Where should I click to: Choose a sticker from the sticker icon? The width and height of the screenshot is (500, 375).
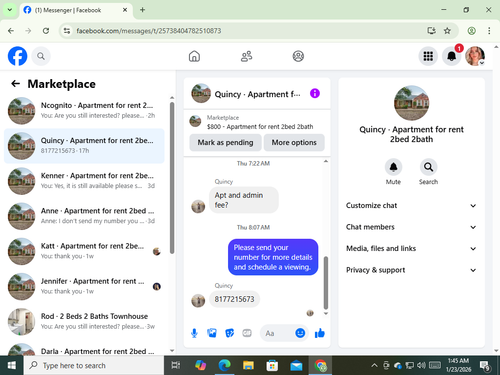coord(229,333)
